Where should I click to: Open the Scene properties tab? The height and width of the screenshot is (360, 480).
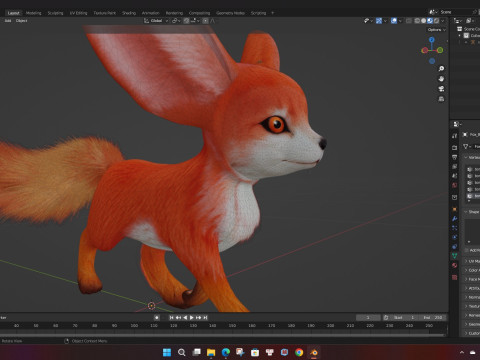[x=454, y=175]
